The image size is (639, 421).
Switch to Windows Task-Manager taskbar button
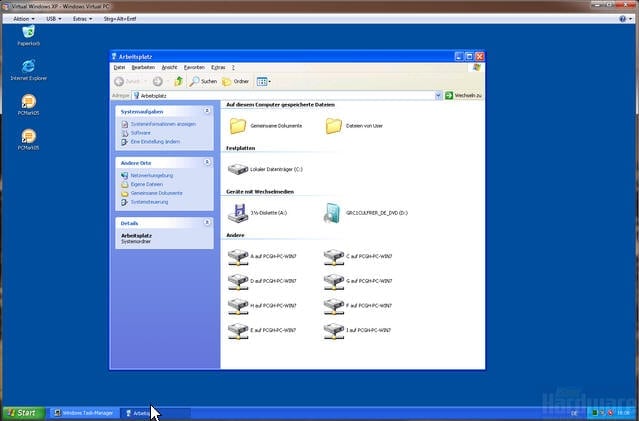tap(84, 413)
